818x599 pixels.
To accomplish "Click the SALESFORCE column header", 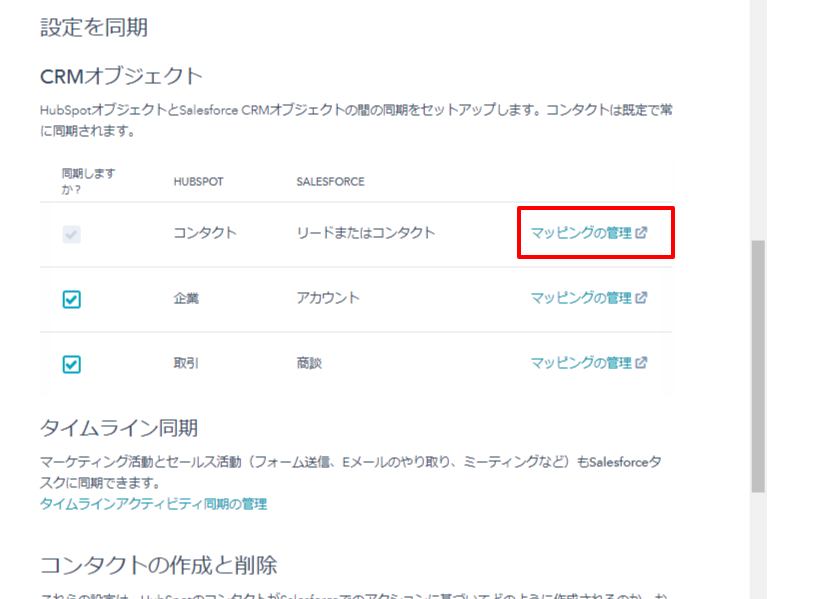I will pyautogui.click(x=330, y=182).
